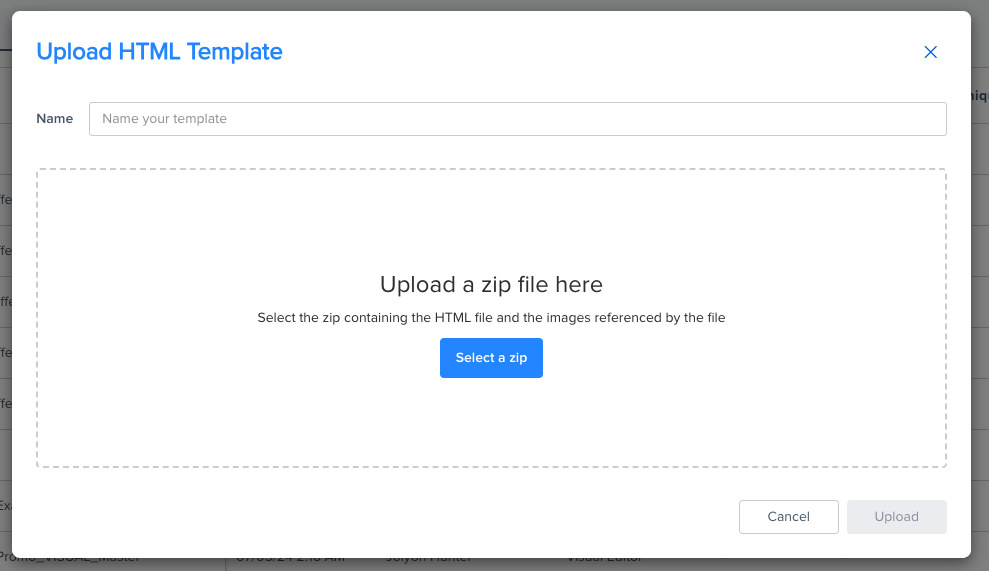Click the Upload button
Screen dimensions: 989x571
[x=896, y=517]
